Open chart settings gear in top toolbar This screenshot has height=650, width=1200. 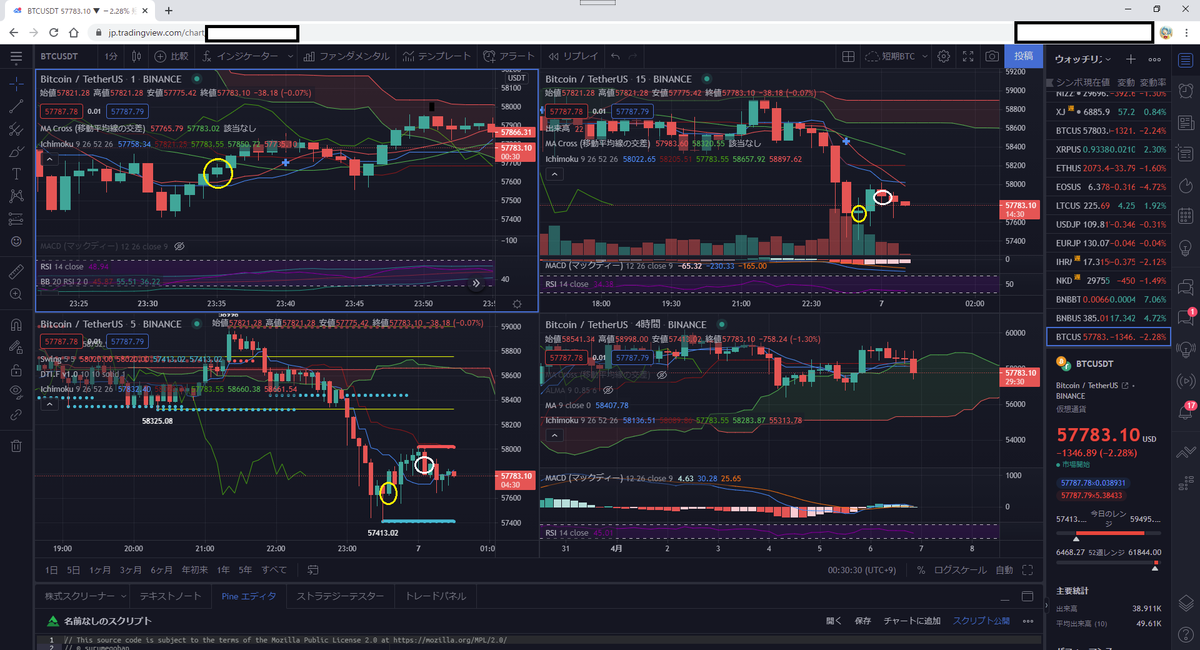coord(943,57)
